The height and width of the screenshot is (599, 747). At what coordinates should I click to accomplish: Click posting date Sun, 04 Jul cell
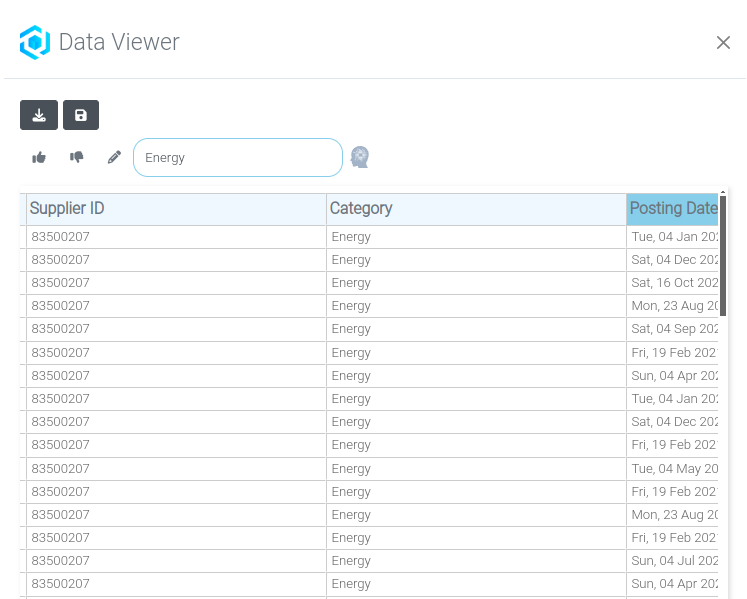pyautogui.click(x=674, y=561)
